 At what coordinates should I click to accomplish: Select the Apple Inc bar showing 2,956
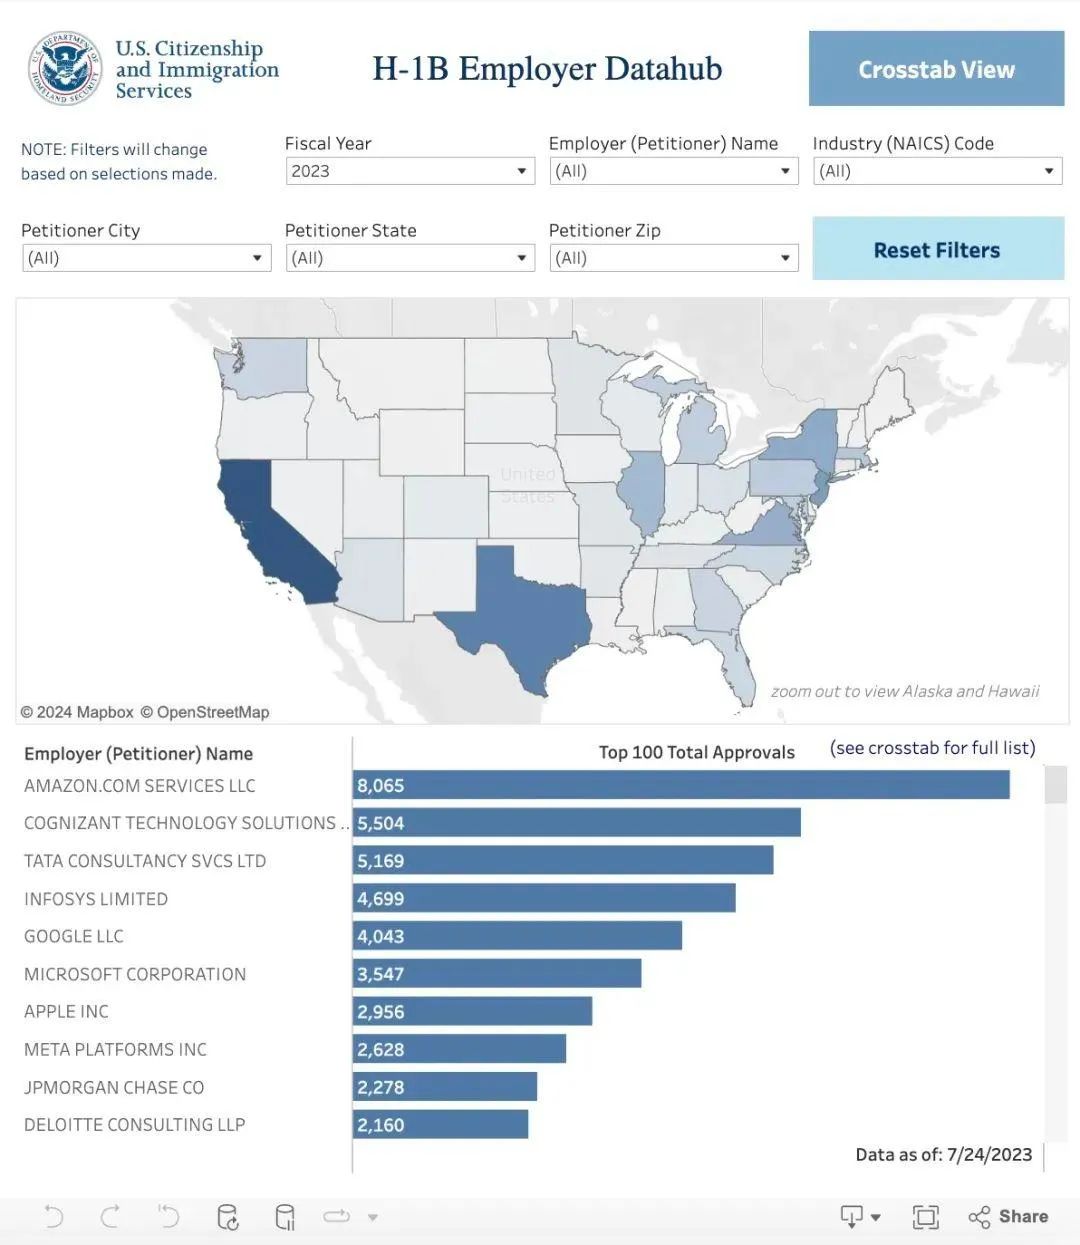(472, 1011)
